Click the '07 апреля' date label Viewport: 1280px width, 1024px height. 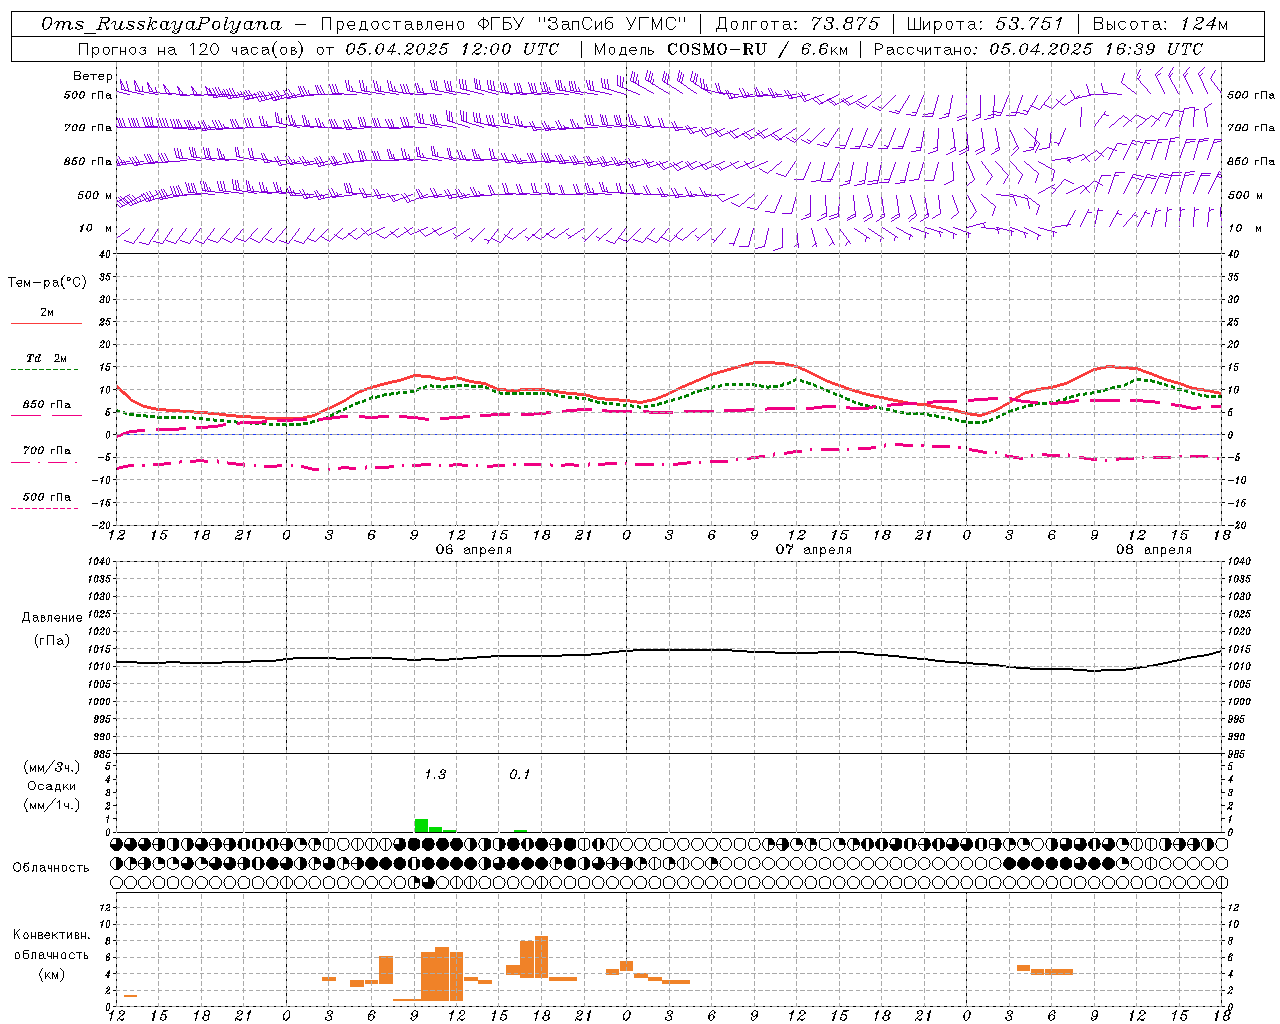click(814, 550)
